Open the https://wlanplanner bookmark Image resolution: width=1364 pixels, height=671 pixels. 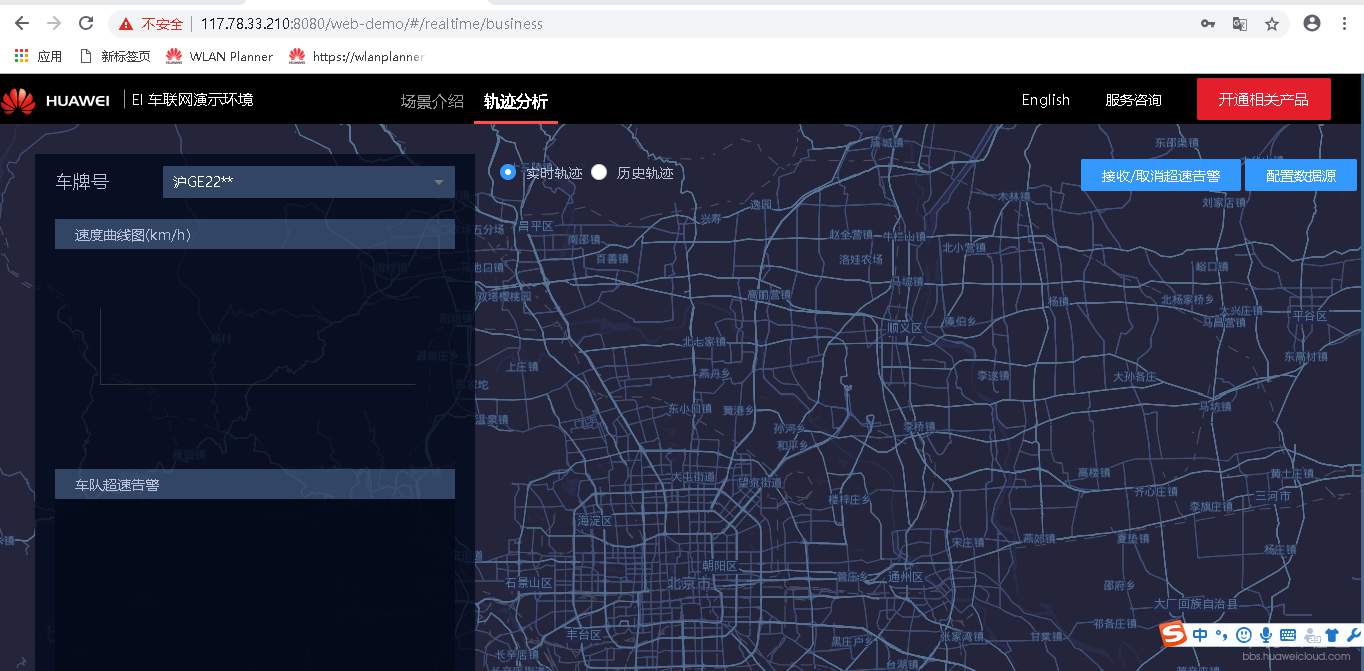[356, 56]
